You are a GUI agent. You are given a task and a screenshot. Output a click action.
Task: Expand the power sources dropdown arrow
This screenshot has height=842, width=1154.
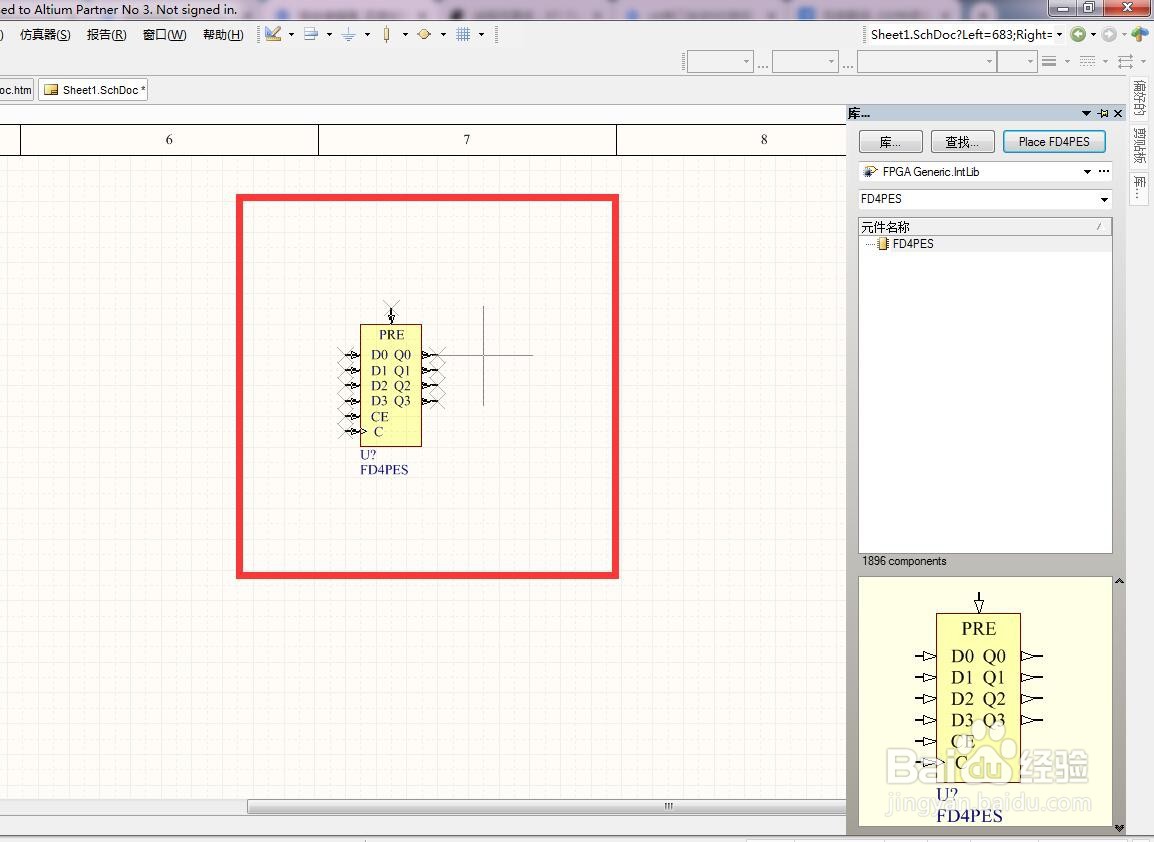pyautogui.click(x=367, y=35)
